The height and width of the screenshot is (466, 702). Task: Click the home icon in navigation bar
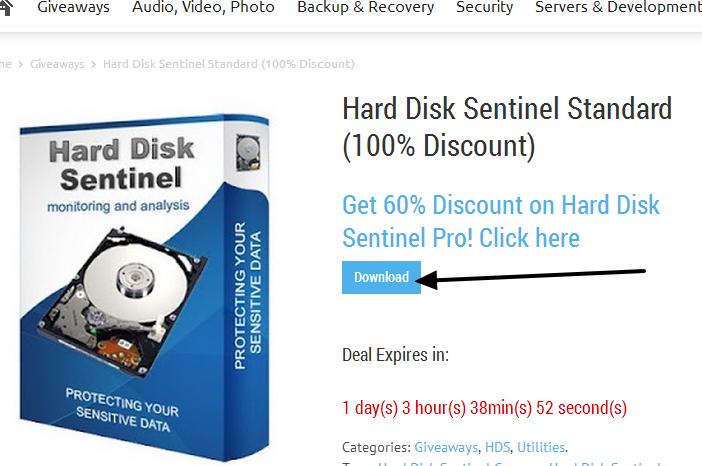[6, 7]
